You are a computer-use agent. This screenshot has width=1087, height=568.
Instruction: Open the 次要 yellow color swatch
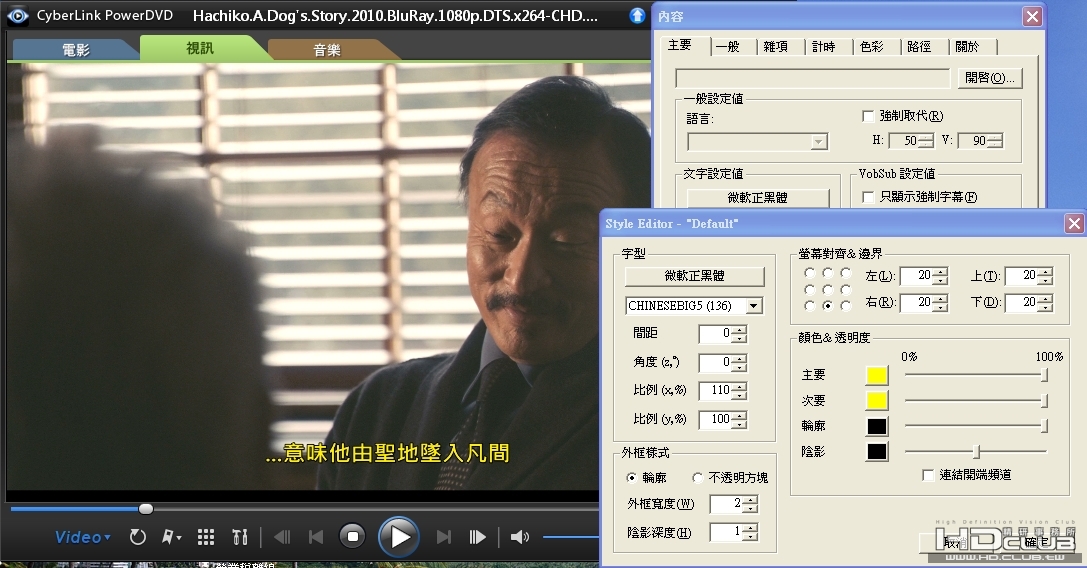coord(877,400)
